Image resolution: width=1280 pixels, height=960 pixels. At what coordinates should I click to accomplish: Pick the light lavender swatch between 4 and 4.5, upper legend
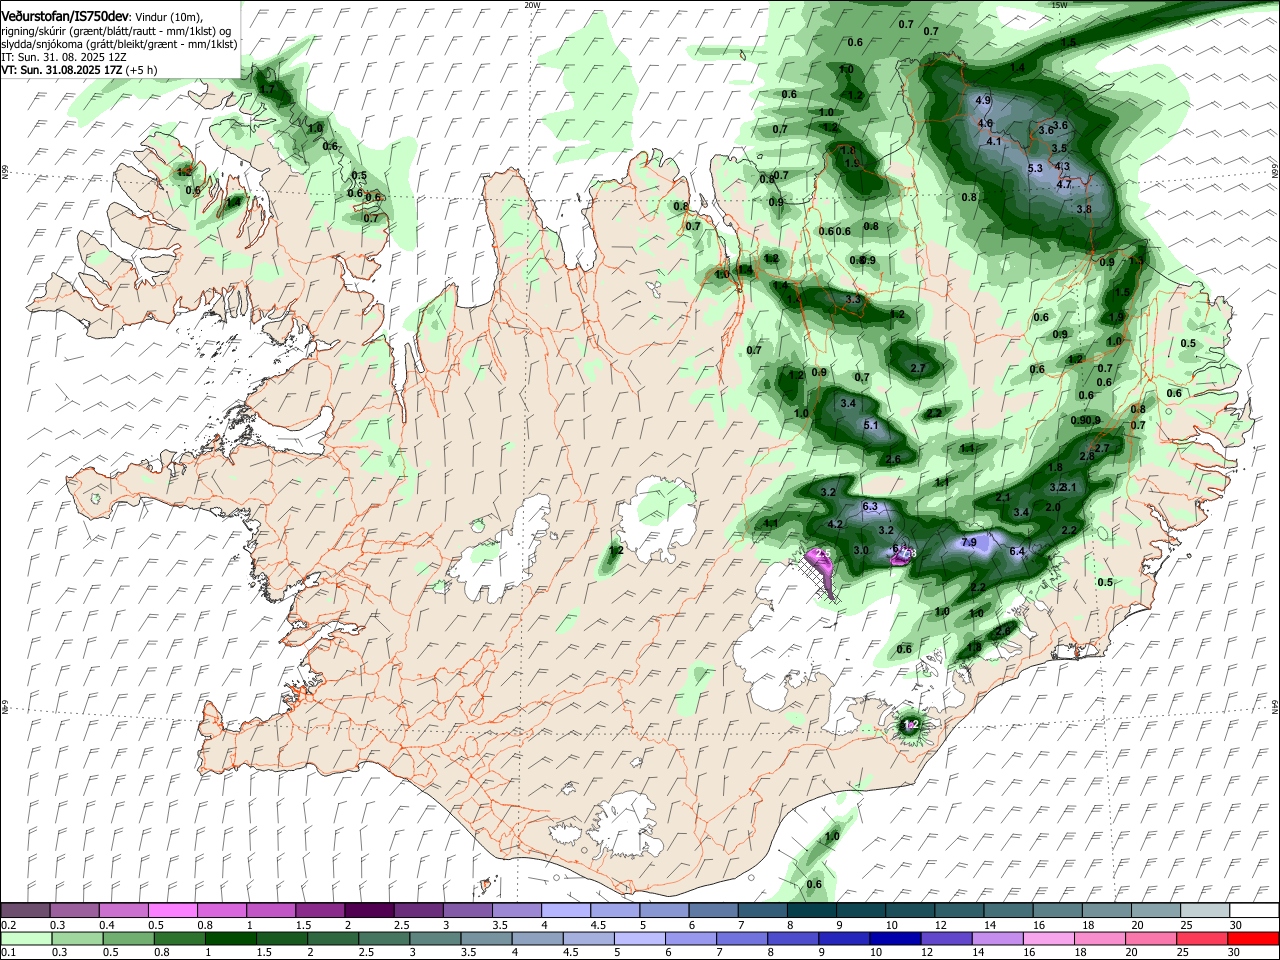[x=566, y=910]
